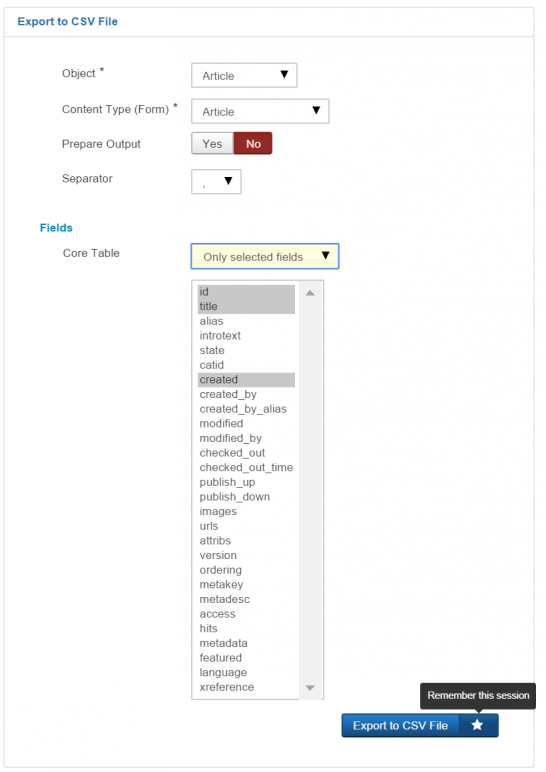Select the alias field in list
Screen dimensions: 546x772
pos(246,321)
